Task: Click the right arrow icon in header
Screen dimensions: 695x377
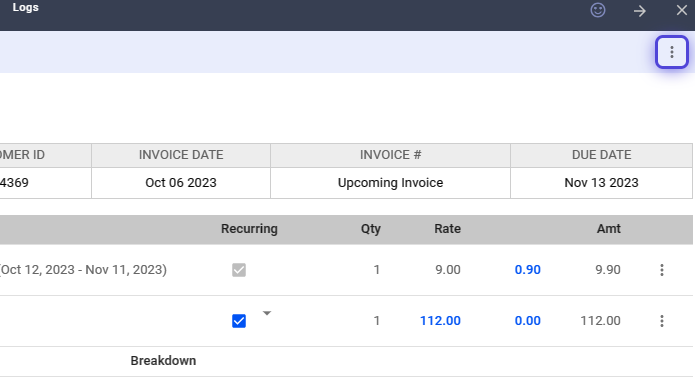Action: tap(640, 11)
